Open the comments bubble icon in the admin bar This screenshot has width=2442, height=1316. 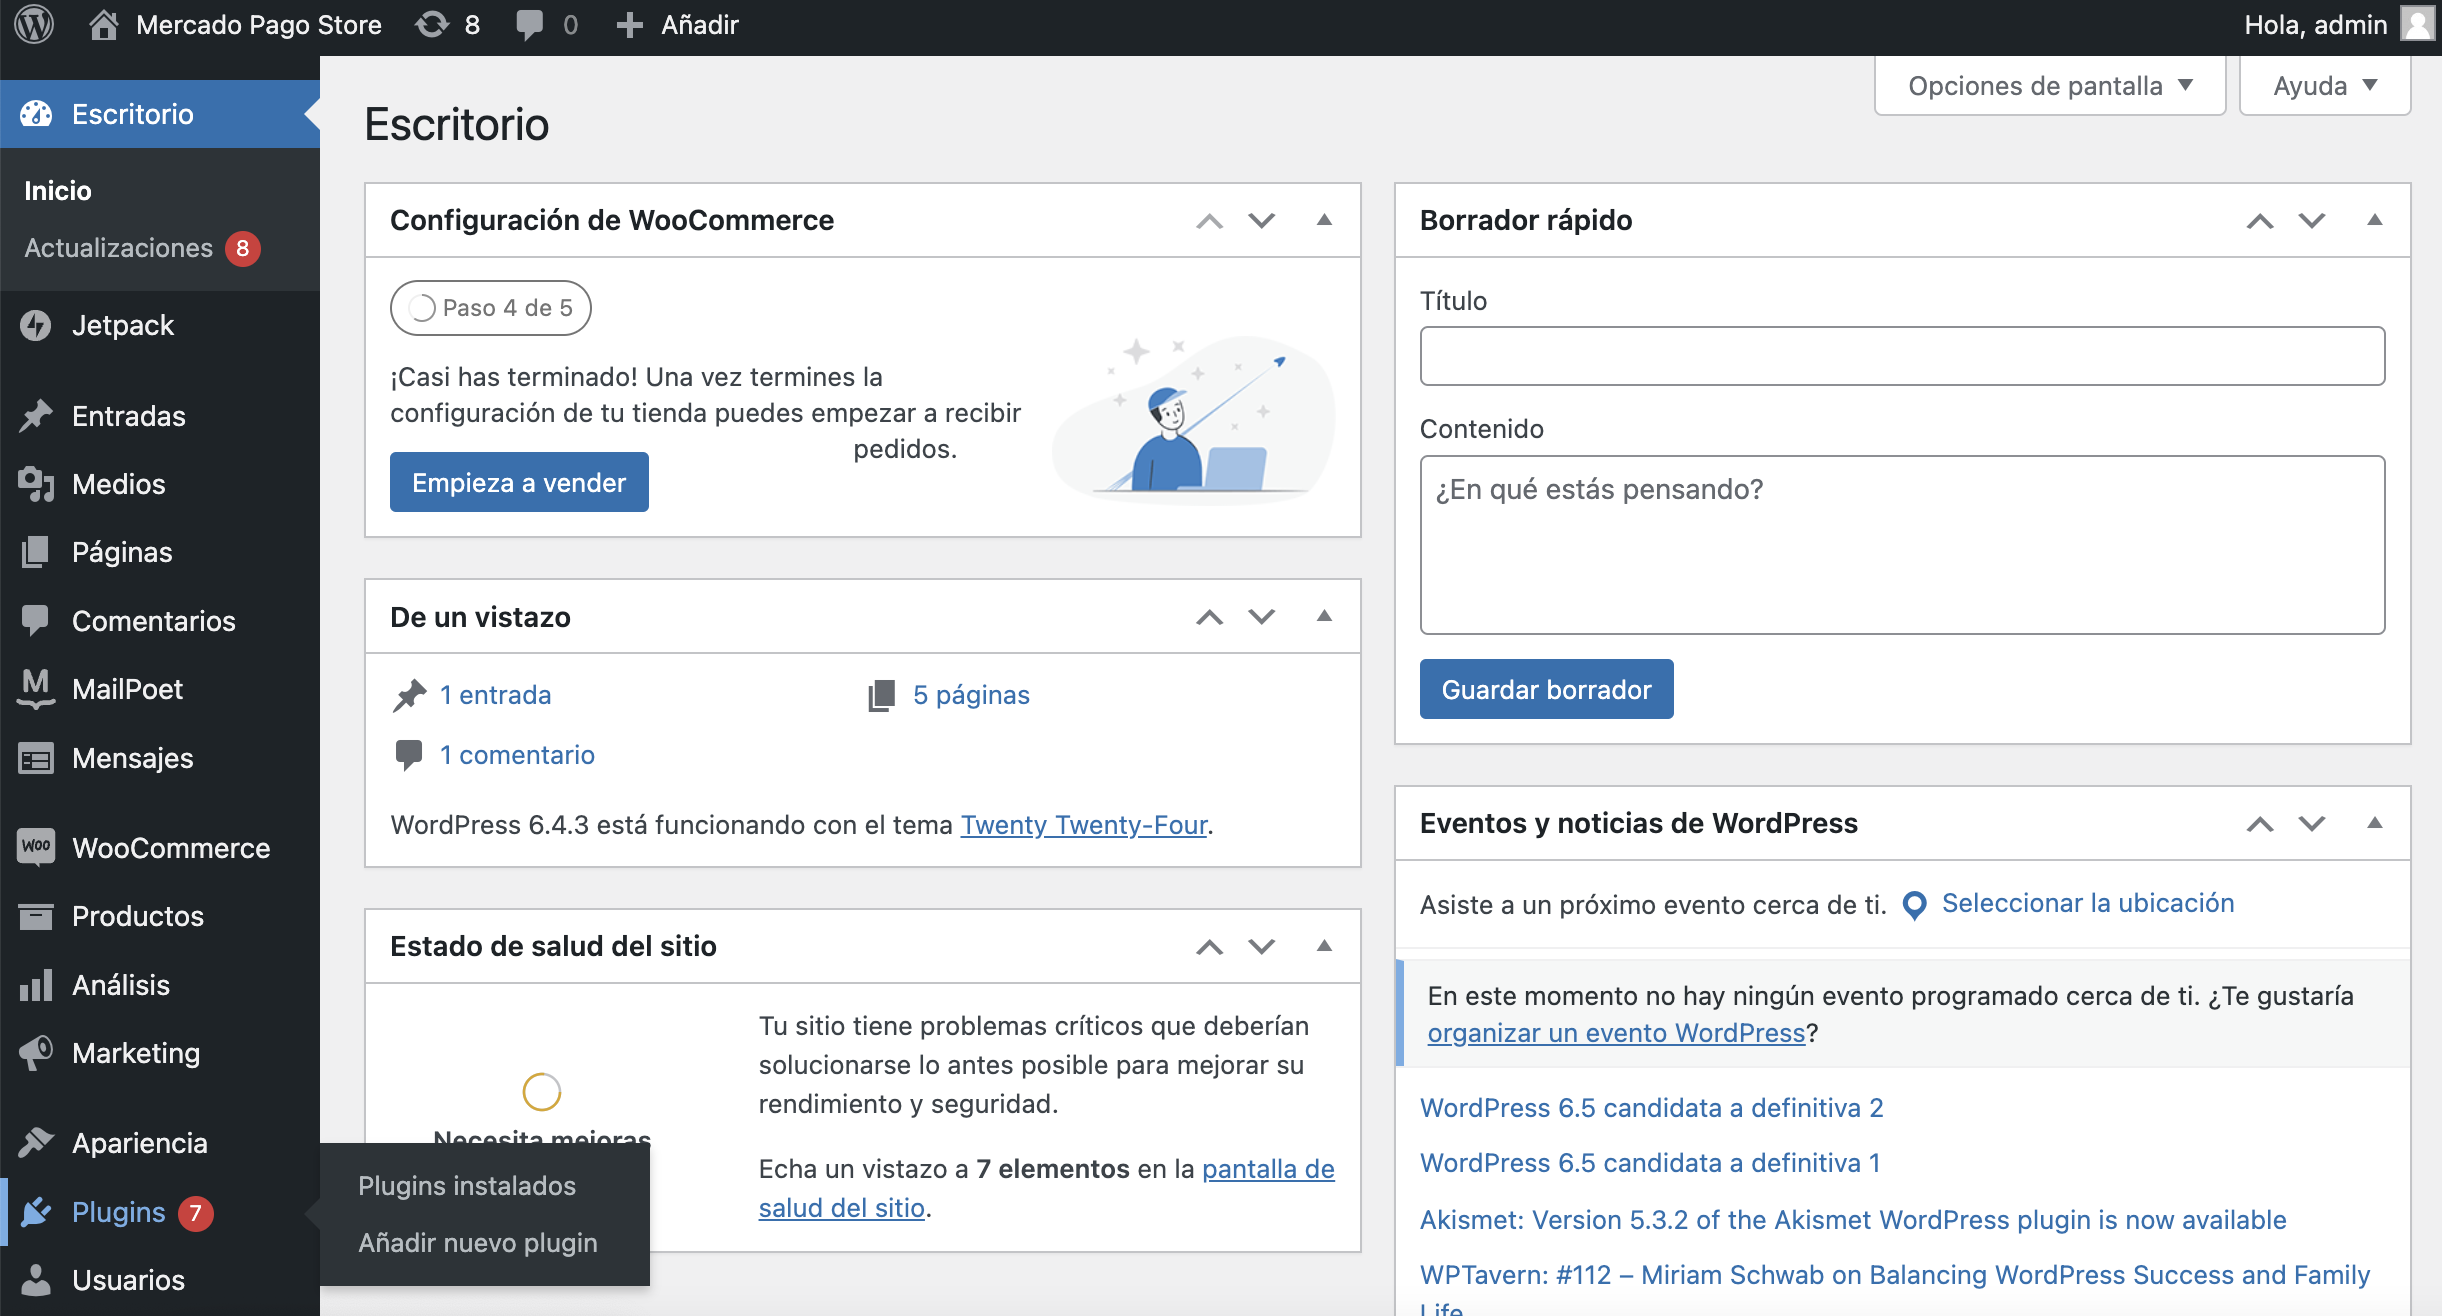[x=529, y=25]
